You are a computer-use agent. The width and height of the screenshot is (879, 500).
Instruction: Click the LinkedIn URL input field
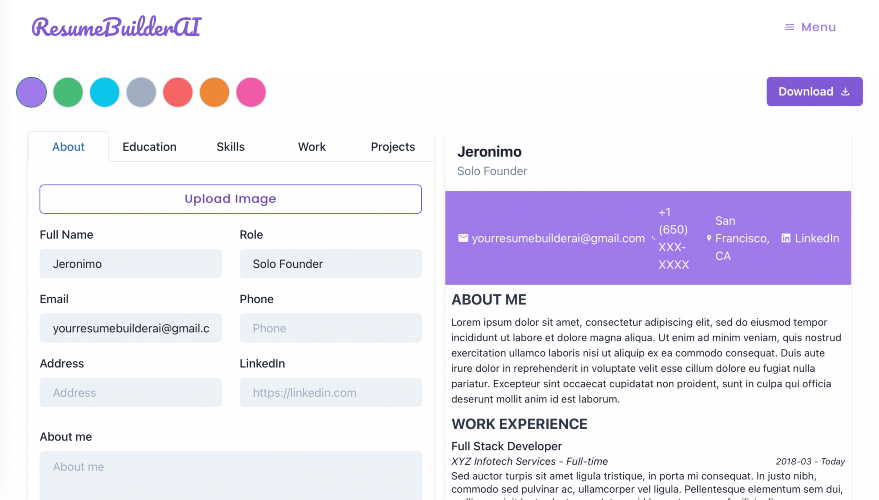331,392
